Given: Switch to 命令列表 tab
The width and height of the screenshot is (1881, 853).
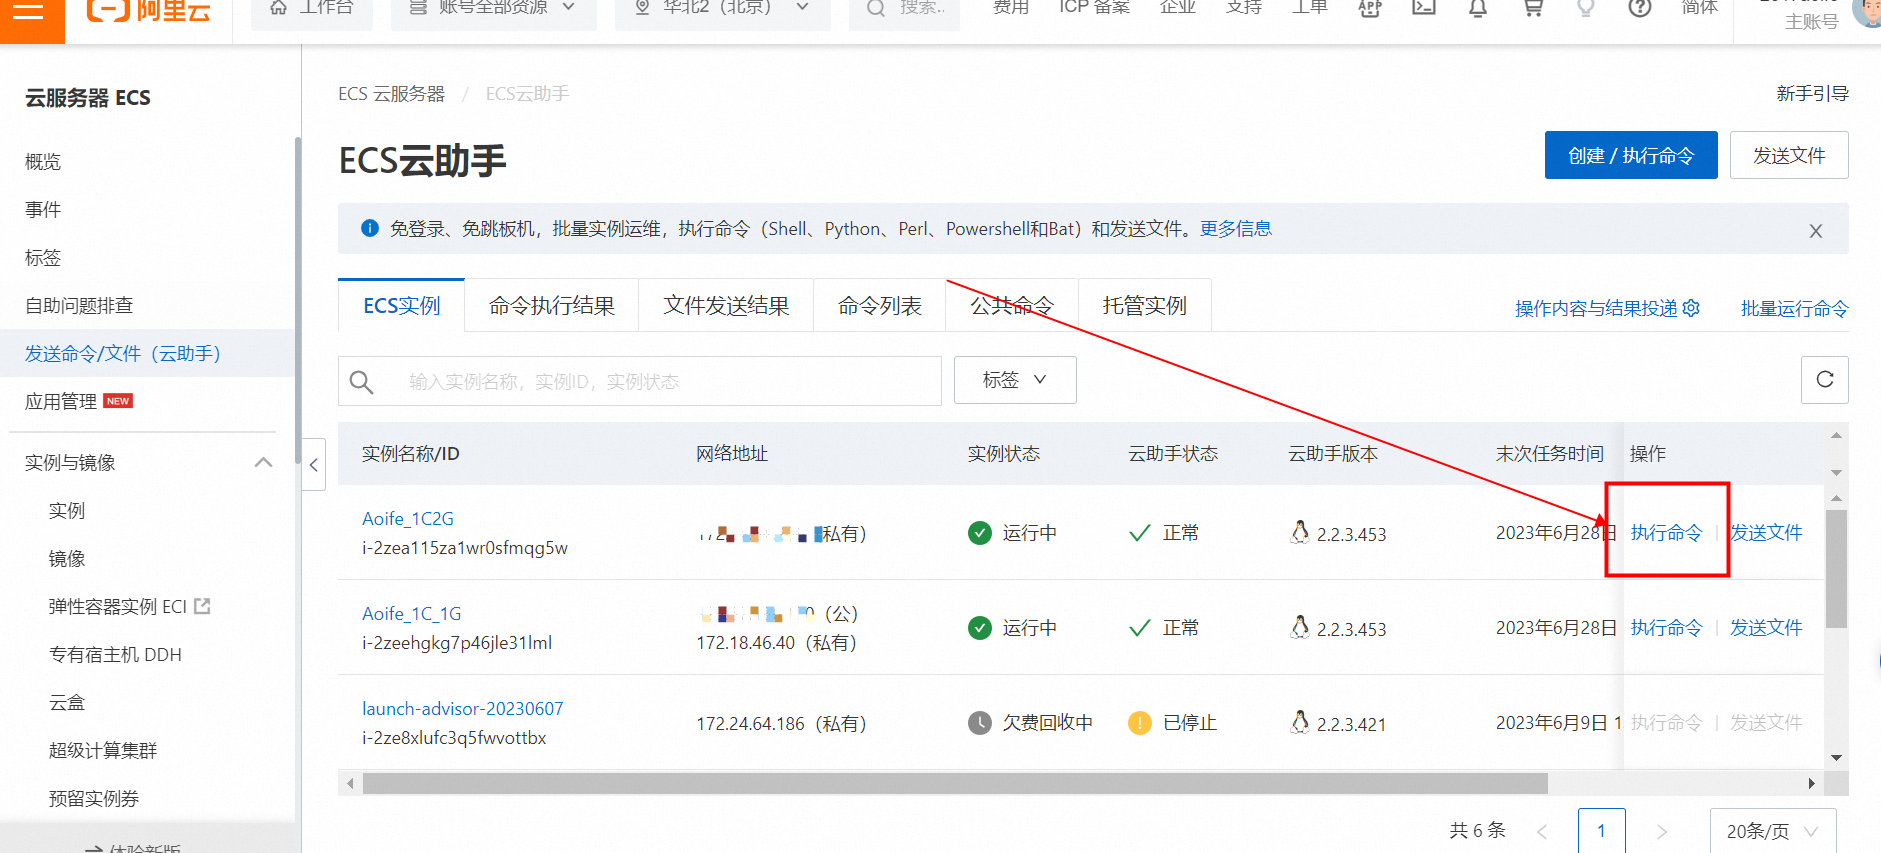Looking at the screenshot, I should tap(880, 306).
